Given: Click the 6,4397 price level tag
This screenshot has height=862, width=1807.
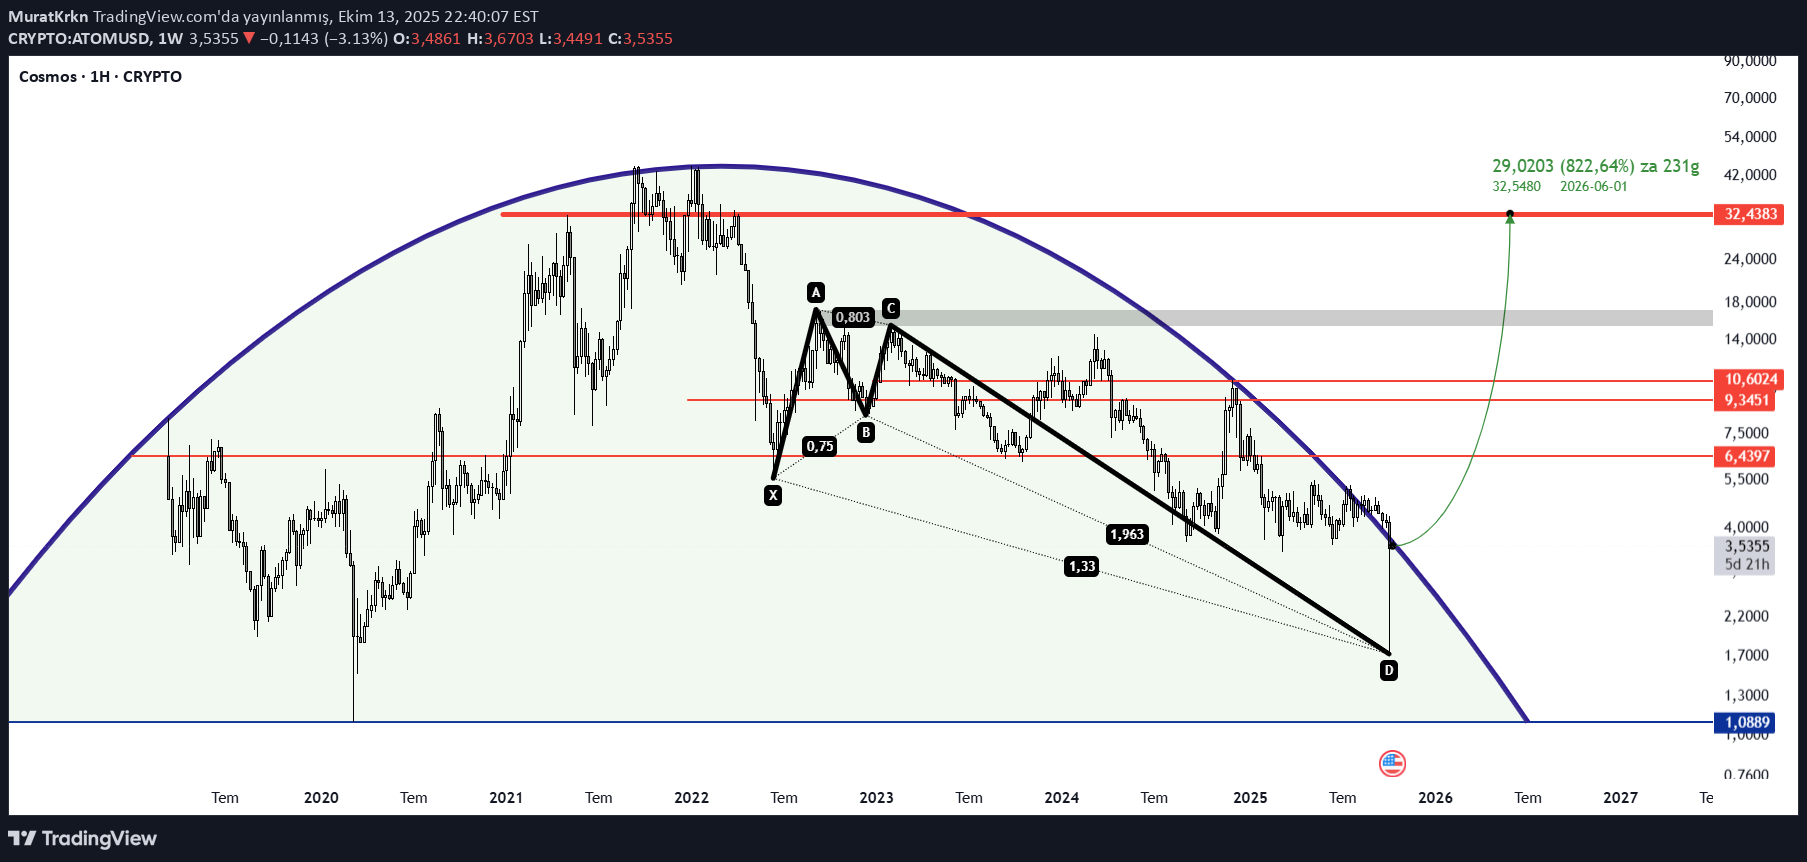Looking at the screenshot, I should (1746, 456).
